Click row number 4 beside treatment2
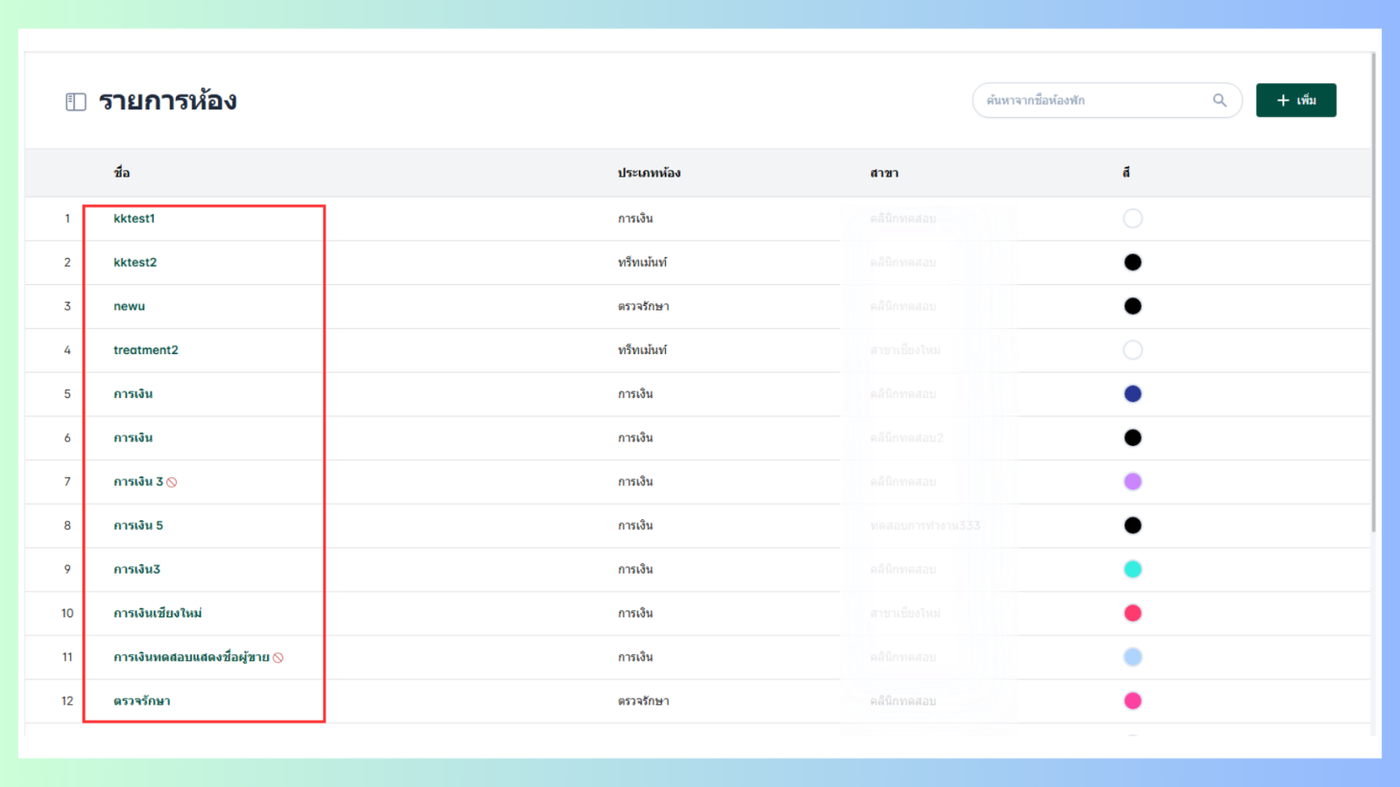The width and height of the screenshot is (1400, 787). pos(68,350)
